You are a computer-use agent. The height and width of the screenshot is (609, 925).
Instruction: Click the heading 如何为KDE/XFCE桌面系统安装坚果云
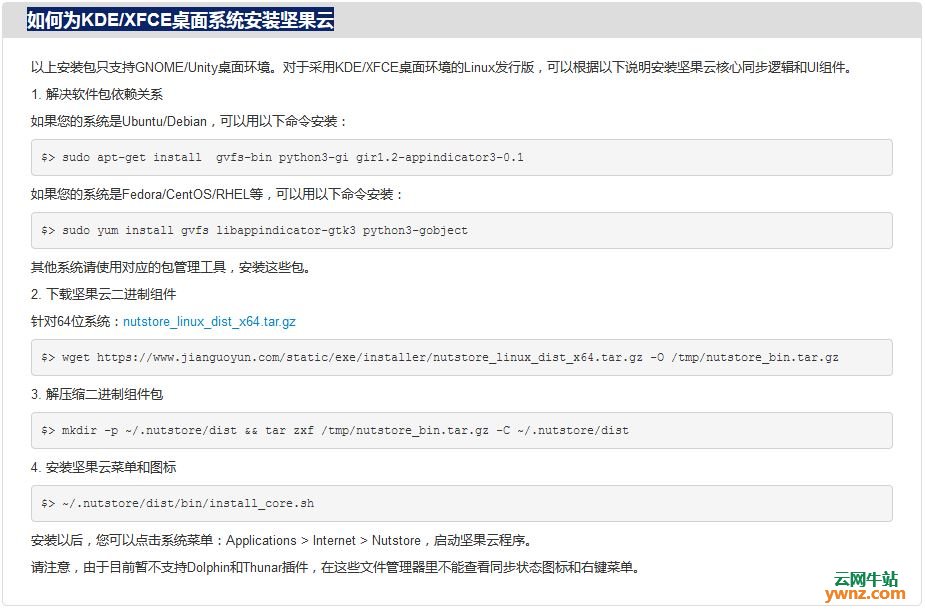point(180,20)
